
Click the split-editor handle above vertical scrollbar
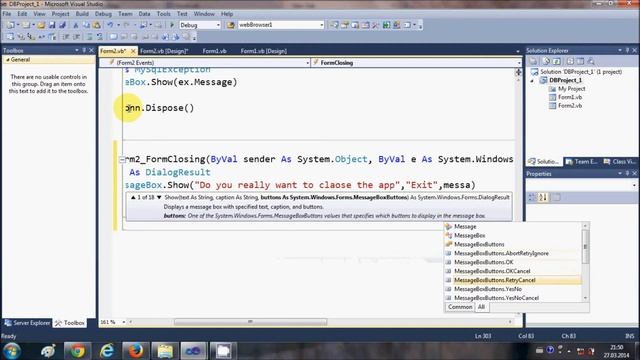pos(518,72)
